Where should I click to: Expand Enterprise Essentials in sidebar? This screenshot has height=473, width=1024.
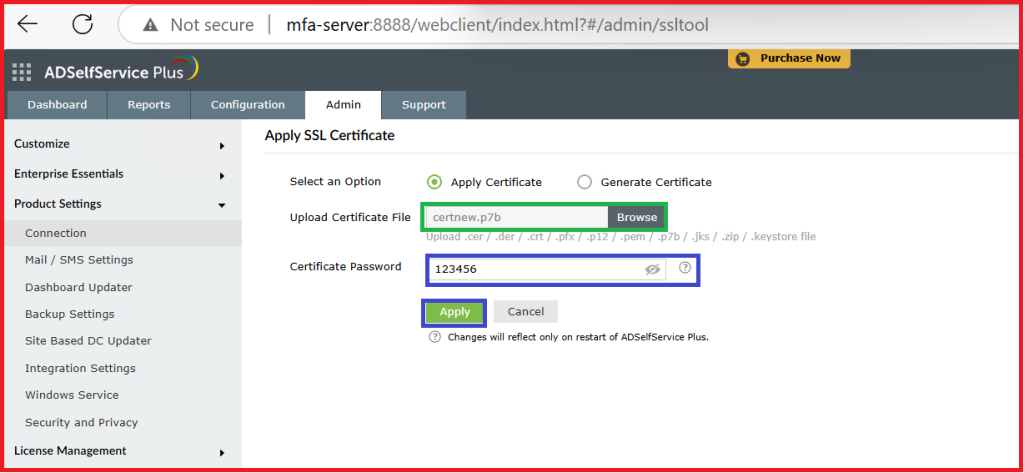coord(221,175)
